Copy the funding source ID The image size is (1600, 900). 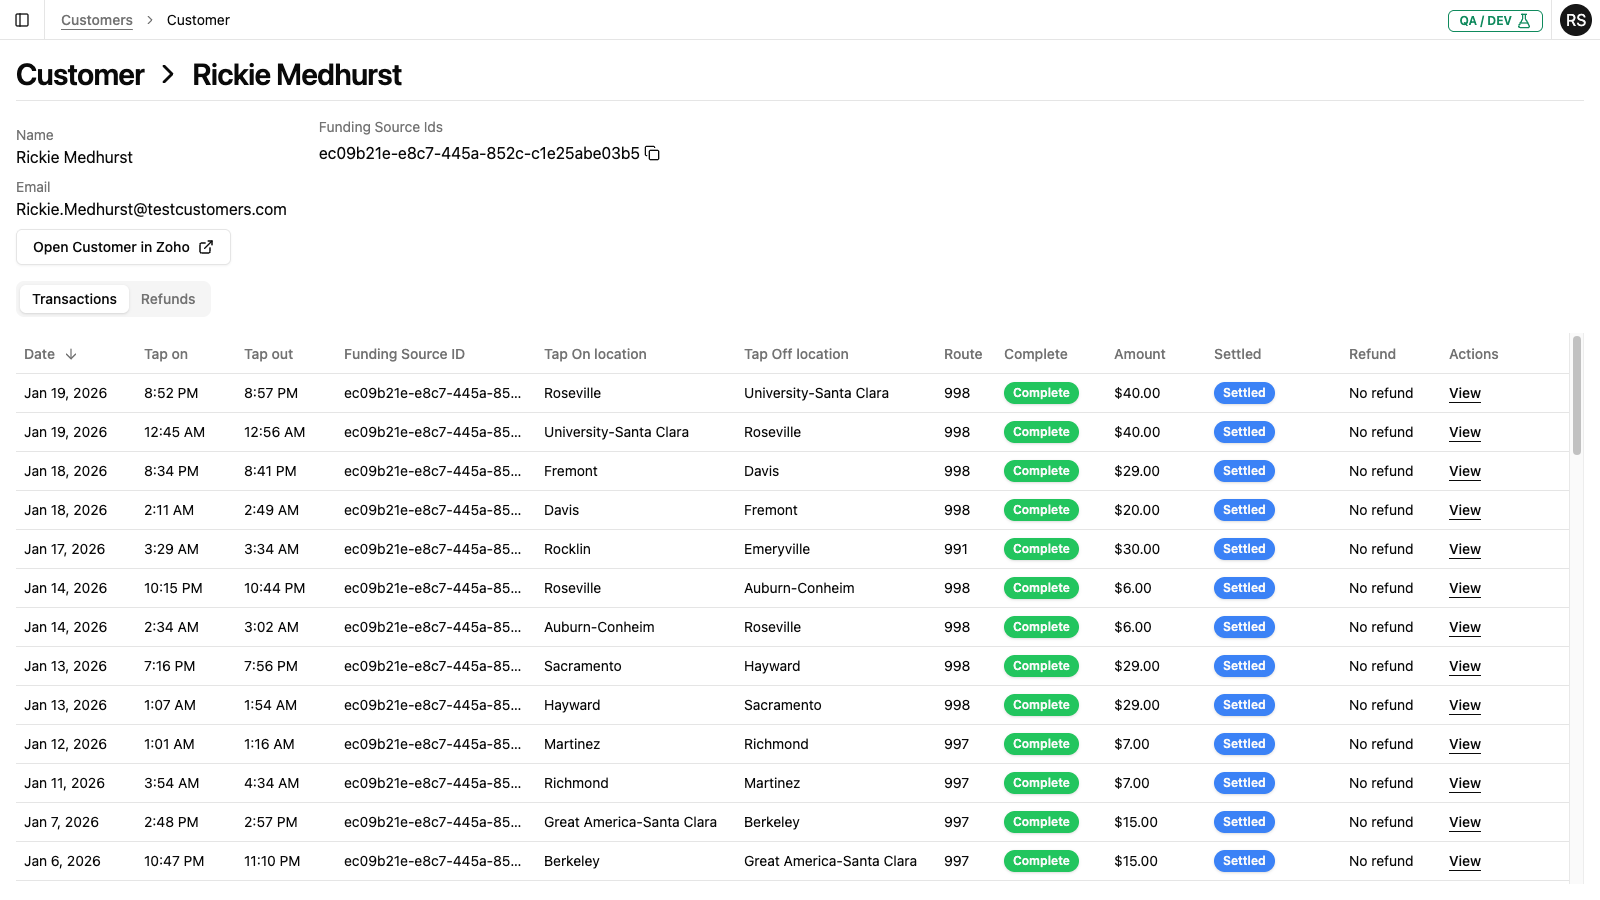coord(652,153)
